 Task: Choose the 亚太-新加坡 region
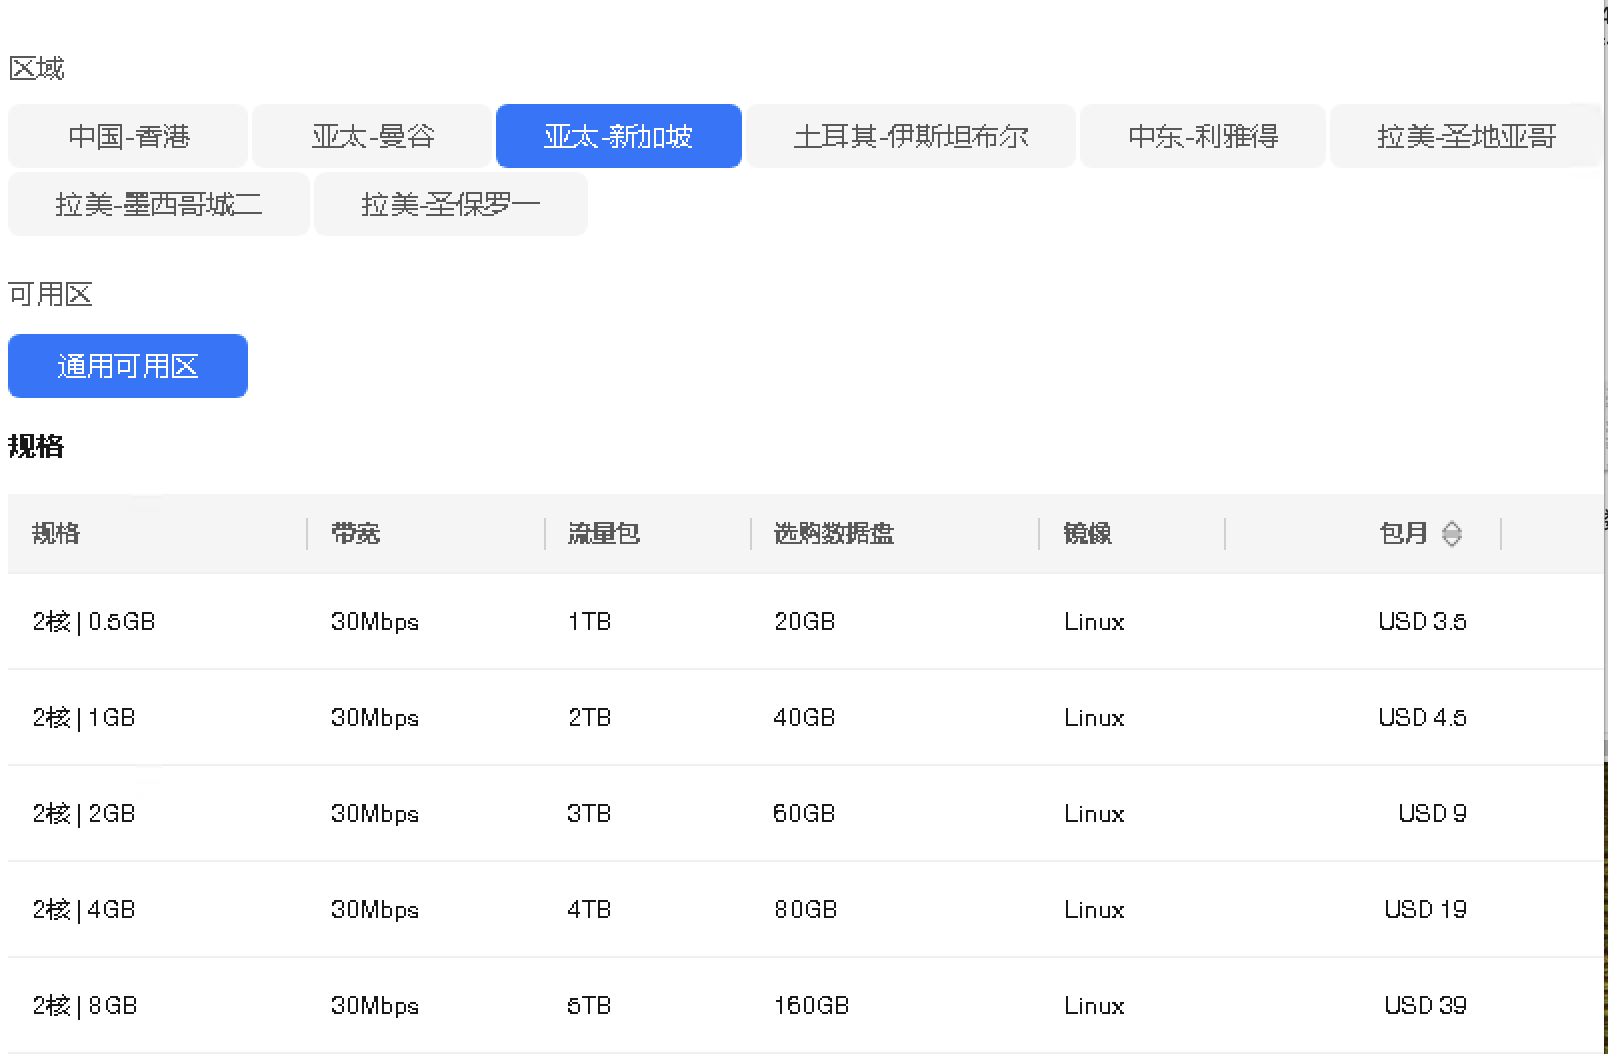coord(618,136)
